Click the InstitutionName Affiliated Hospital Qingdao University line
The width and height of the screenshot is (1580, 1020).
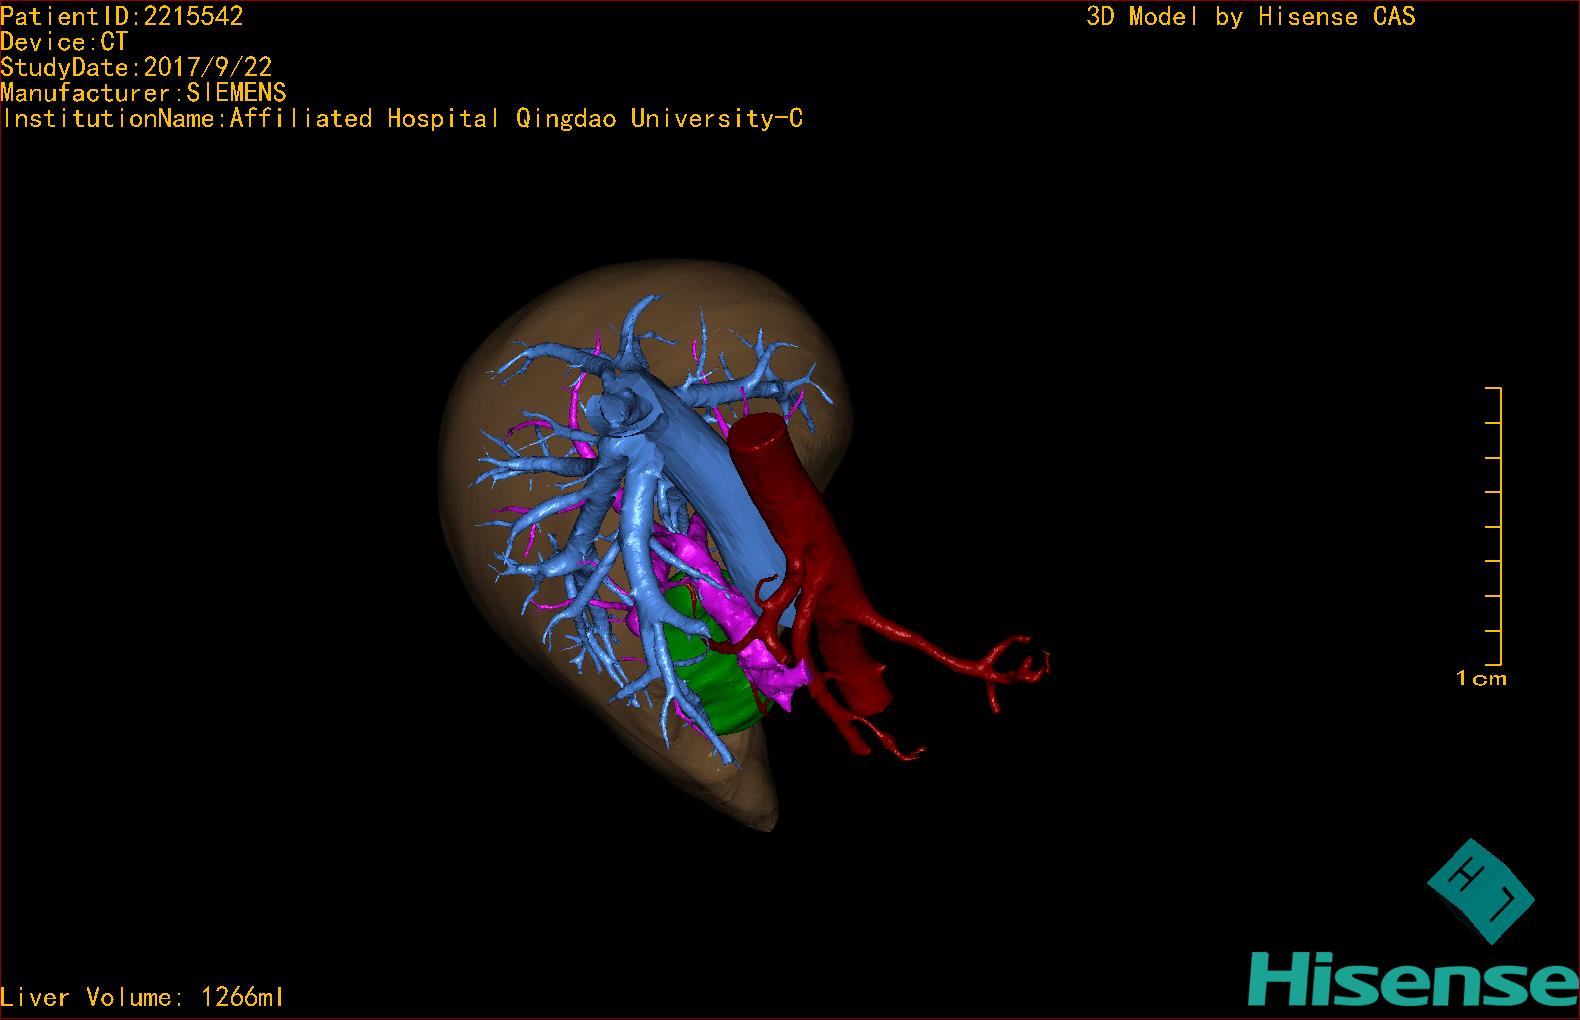click(402, 119)
